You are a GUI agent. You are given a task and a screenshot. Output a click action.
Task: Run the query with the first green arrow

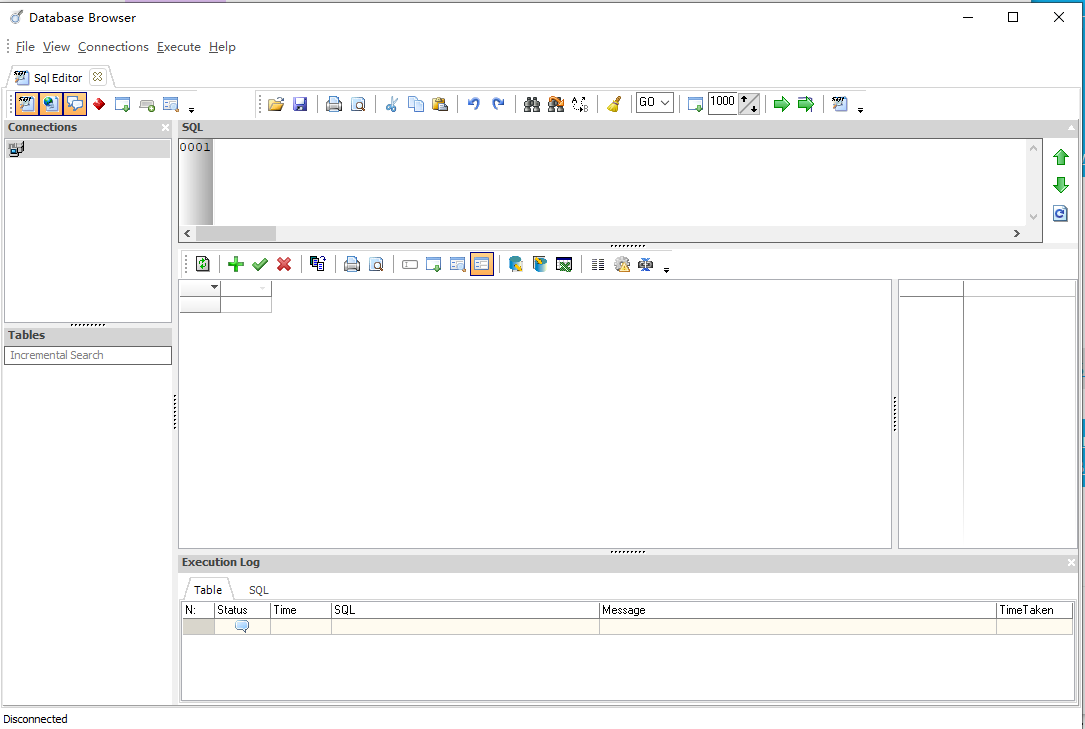pos(781,104)
